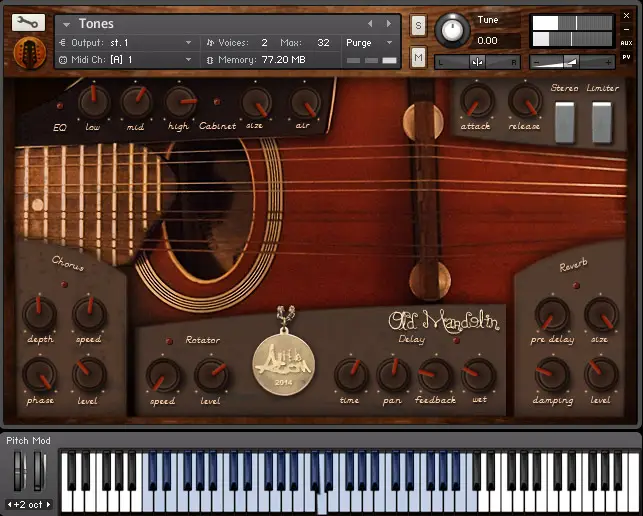Toggle the AUX sends button
Viewport: 643px width, 516px height.
626,43
